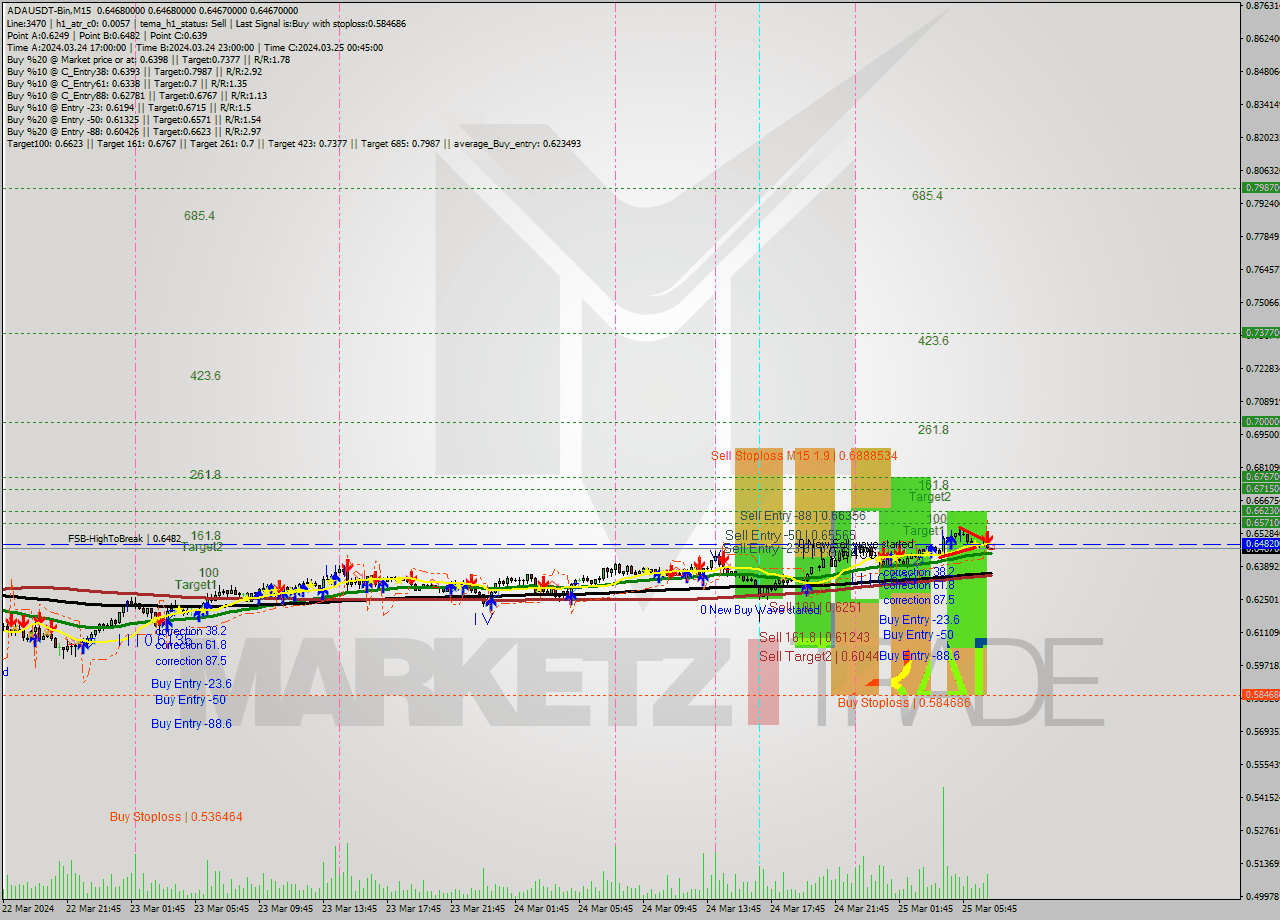
Task: Click the 'Buy %10 @ C_Entry61' line
Action: click(x=126, y=83)
